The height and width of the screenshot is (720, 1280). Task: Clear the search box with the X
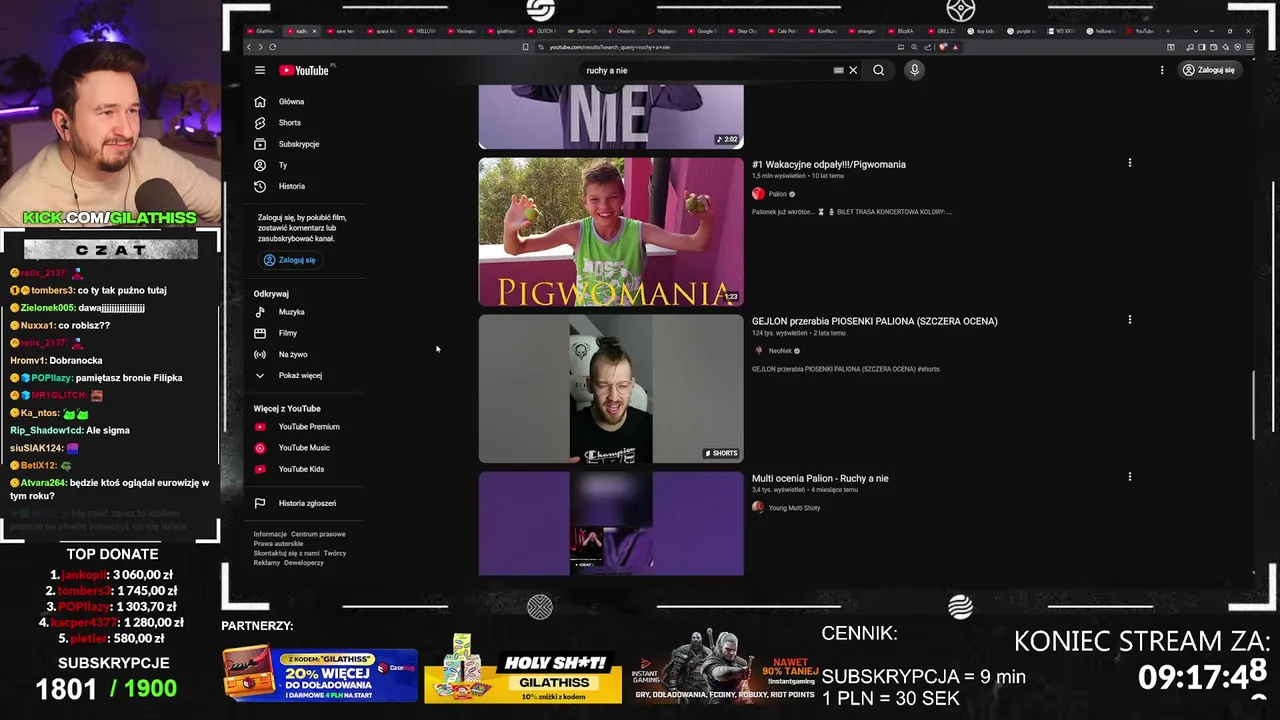tap(853, 70)
